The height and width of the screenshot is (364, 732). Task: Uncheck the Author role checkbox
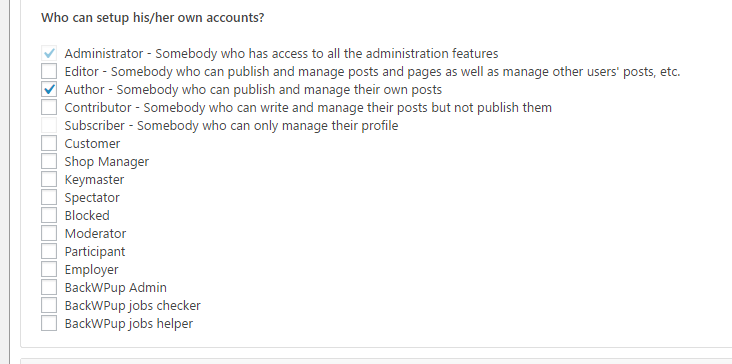tap(49, 89)
